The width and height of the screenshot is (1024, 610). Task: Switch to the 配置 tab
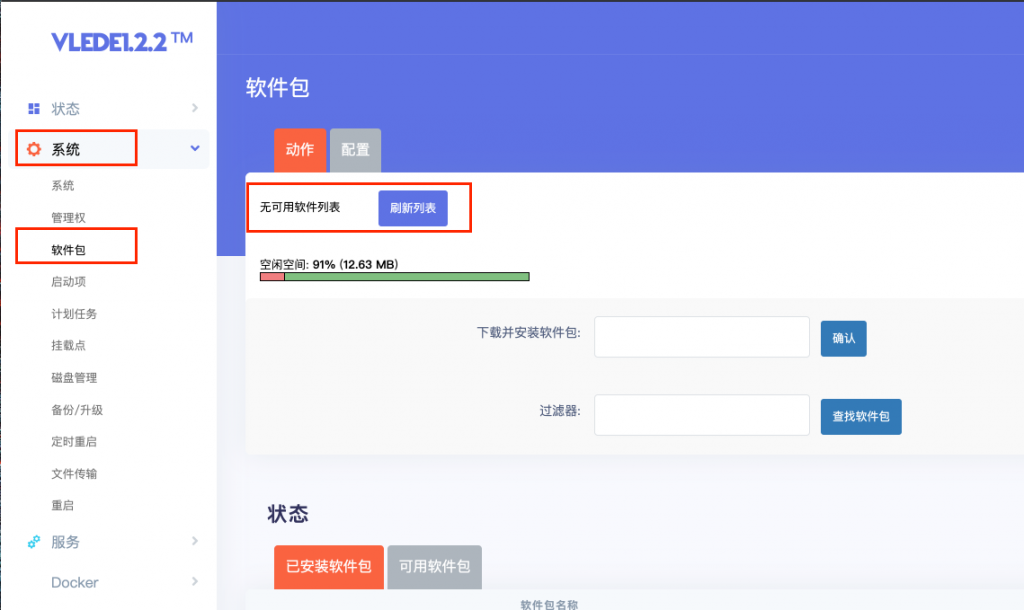click(355, 150)
